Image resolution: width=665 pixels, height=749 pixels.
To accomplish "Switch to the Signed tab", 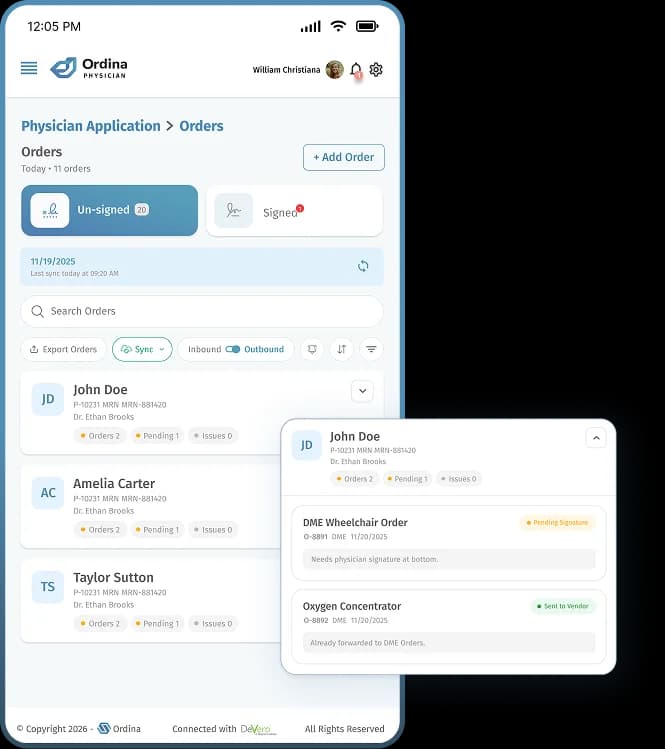I will point(294,211).
